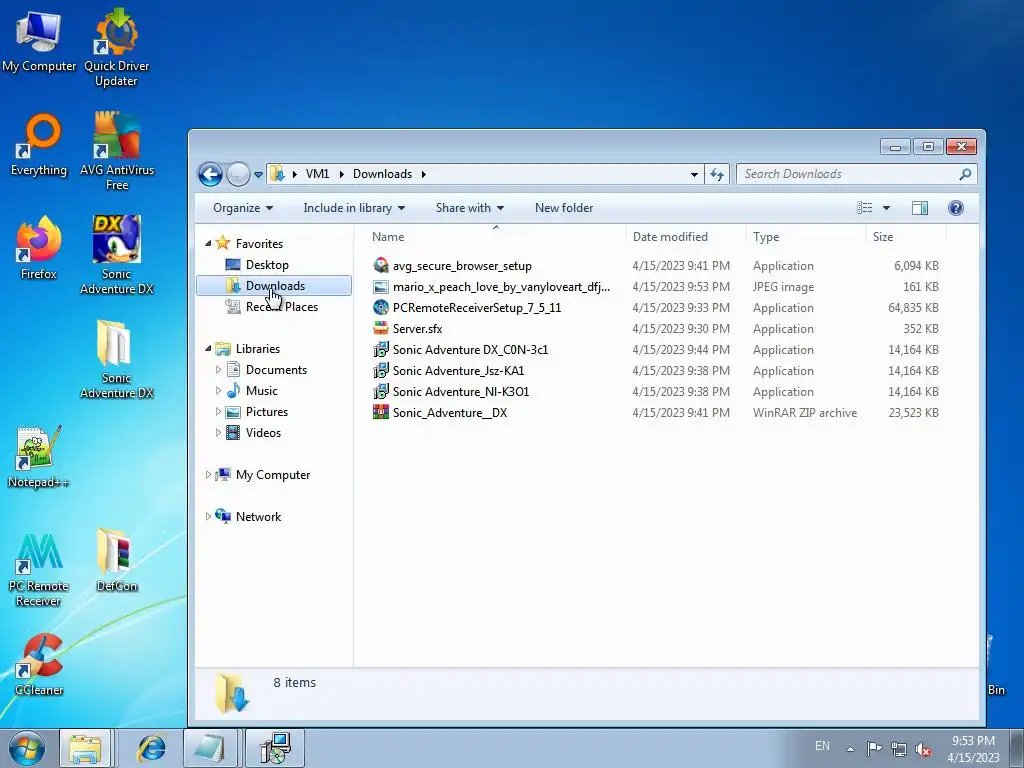This screenshot has height=768, width=1024.
Task: Click Downloads breadcrumb segment
Action: (382, 174)
